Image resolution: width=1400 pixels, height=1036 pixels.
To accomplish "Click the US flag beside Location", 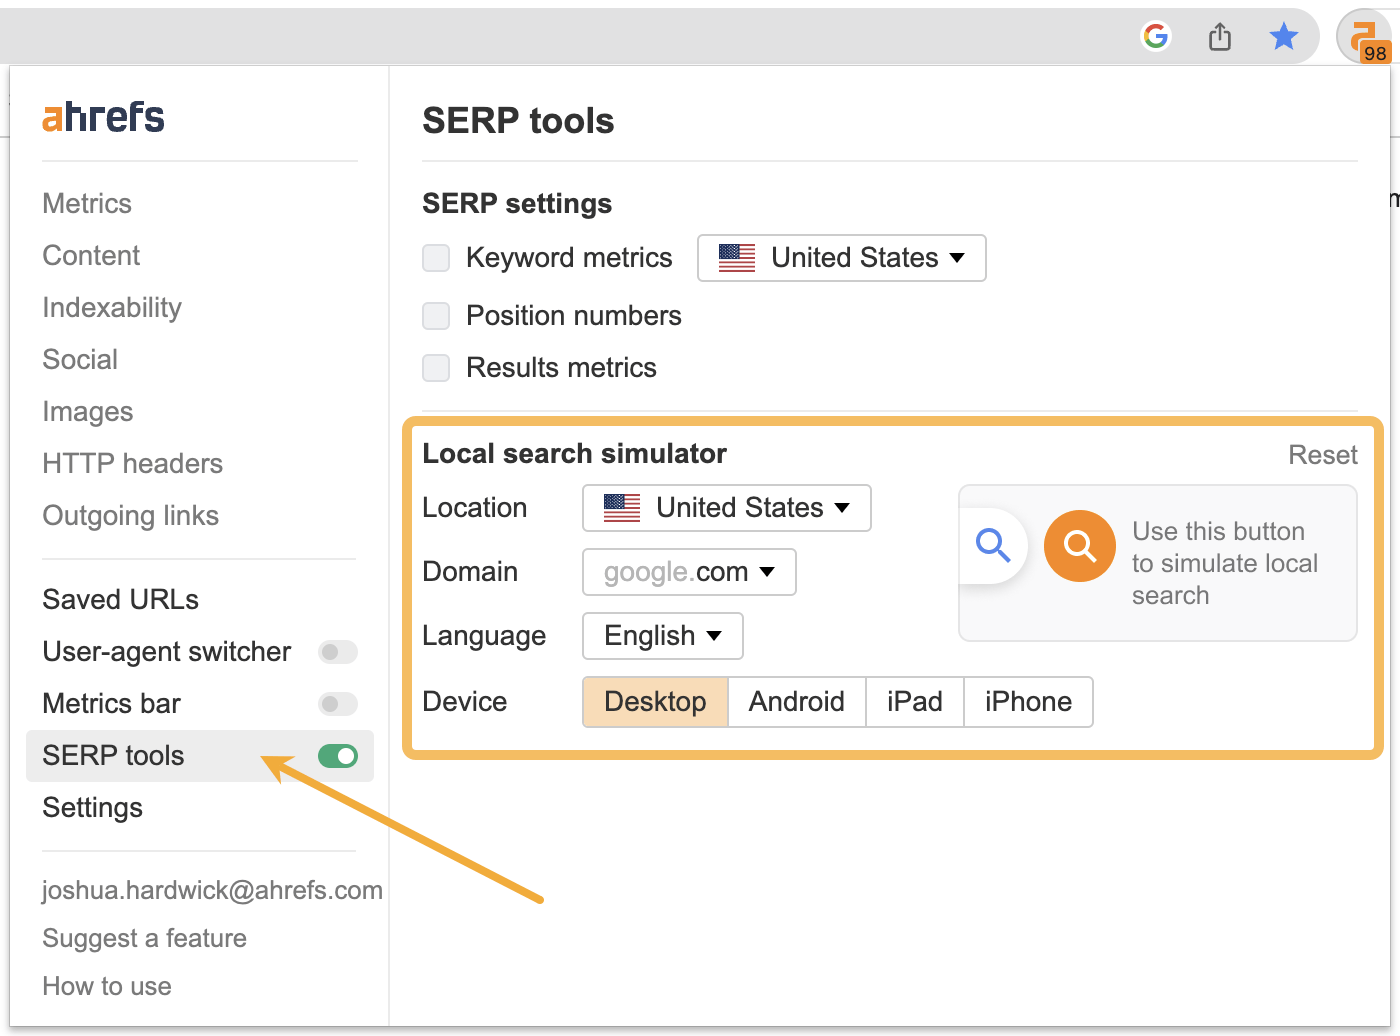I will point(620,507).
